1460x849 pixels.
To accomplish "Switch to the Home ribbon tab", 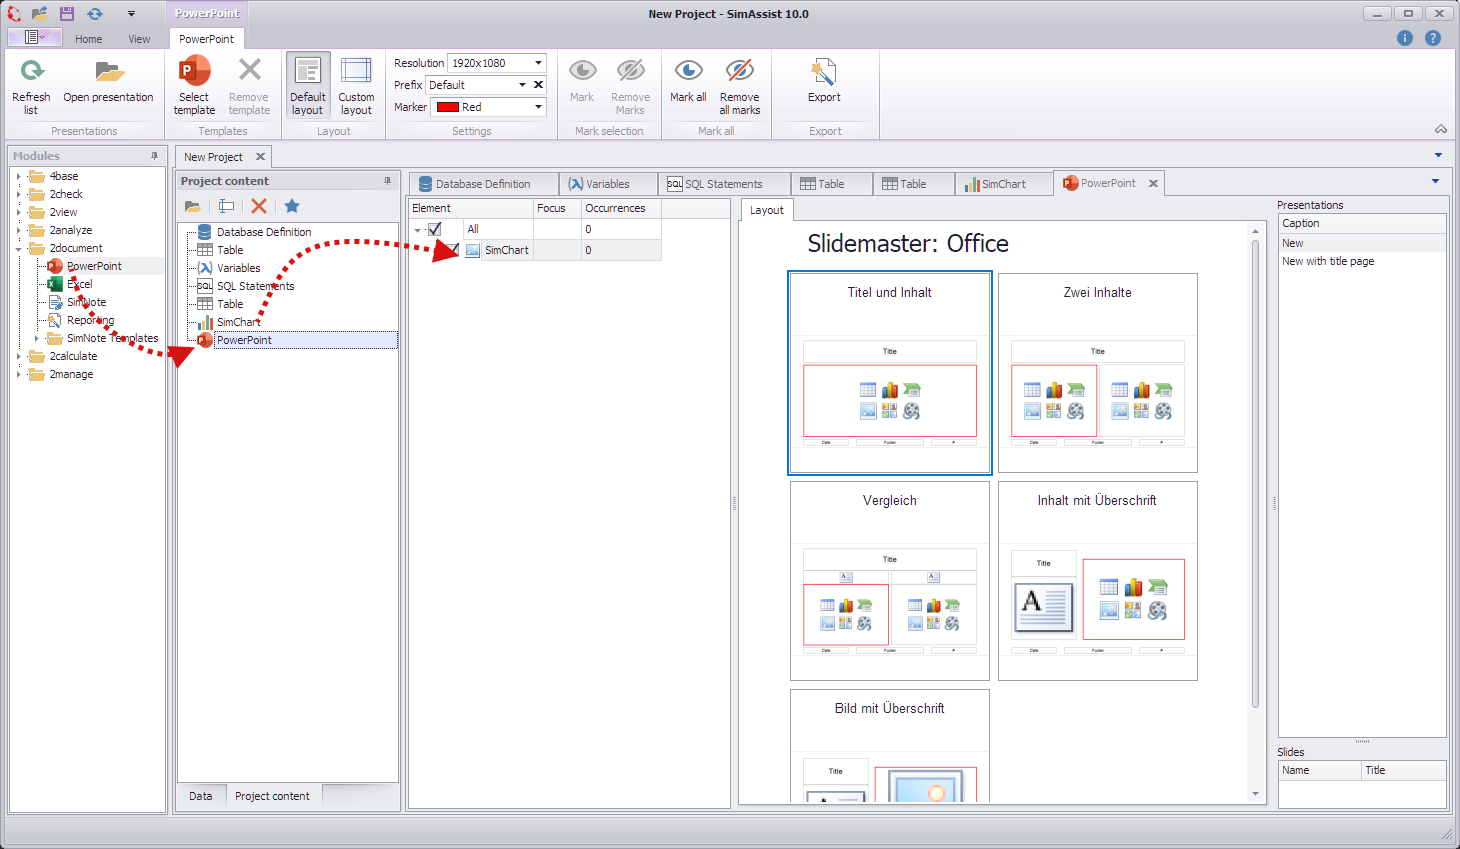I will pyautogui.click(x=88, y=39).
